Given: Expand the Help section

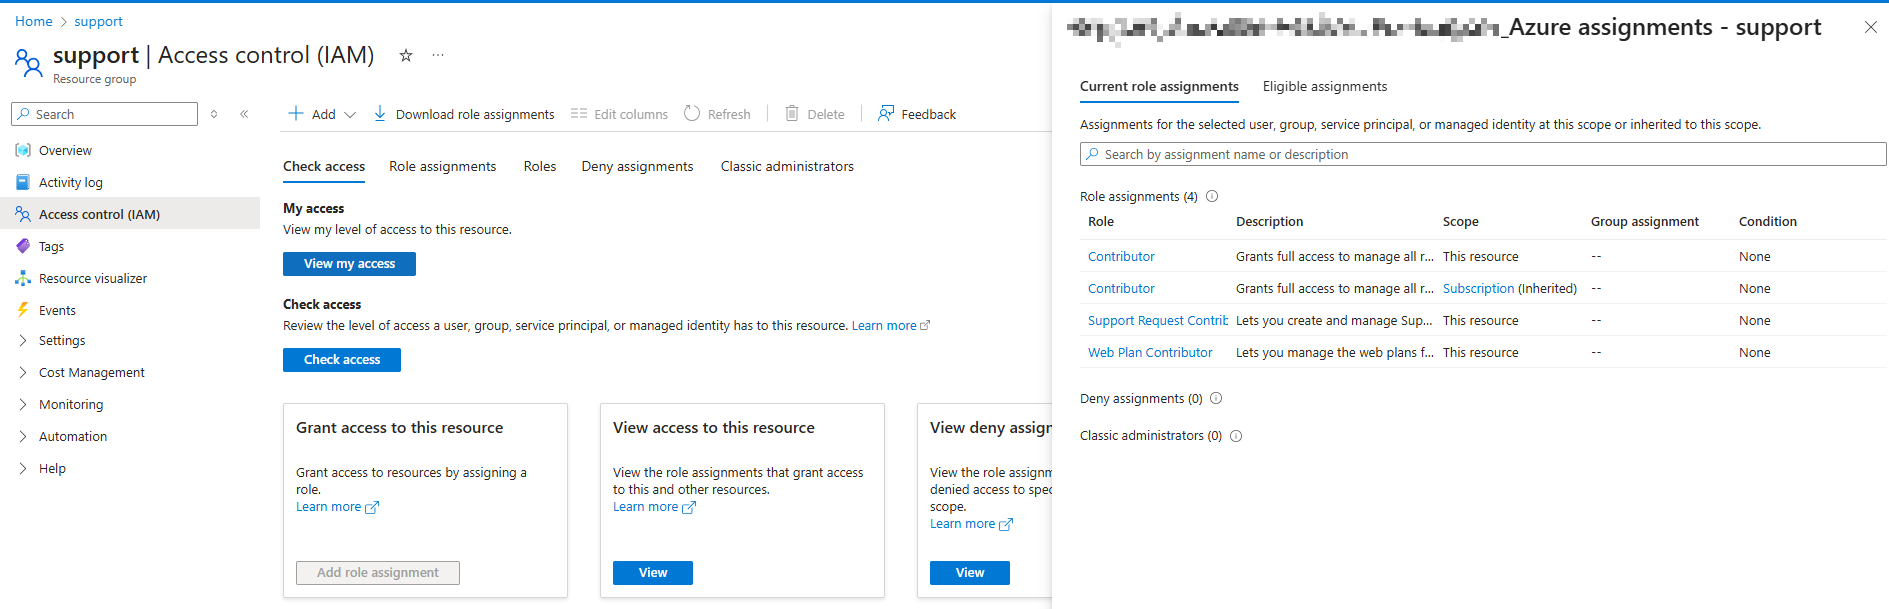Looking at the screenshot, I should tap(23, 468).
